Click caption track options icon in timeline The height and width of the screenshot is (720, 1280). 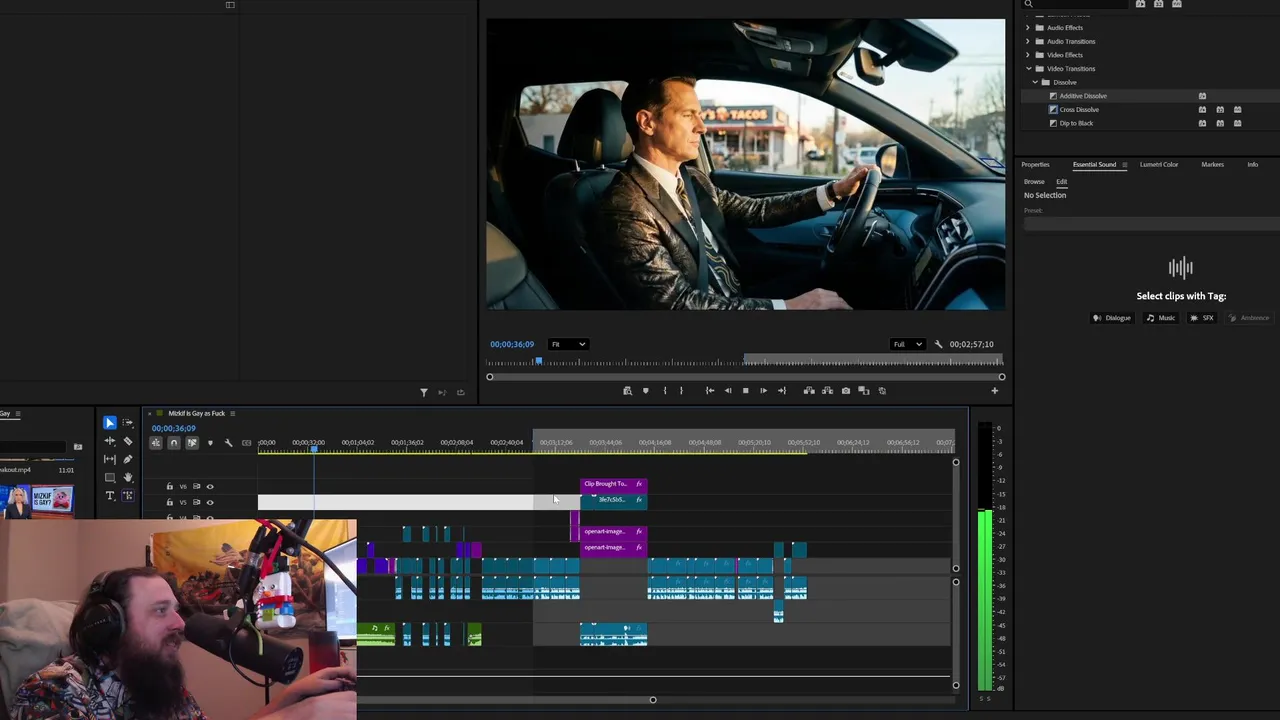tap(246, 443)
